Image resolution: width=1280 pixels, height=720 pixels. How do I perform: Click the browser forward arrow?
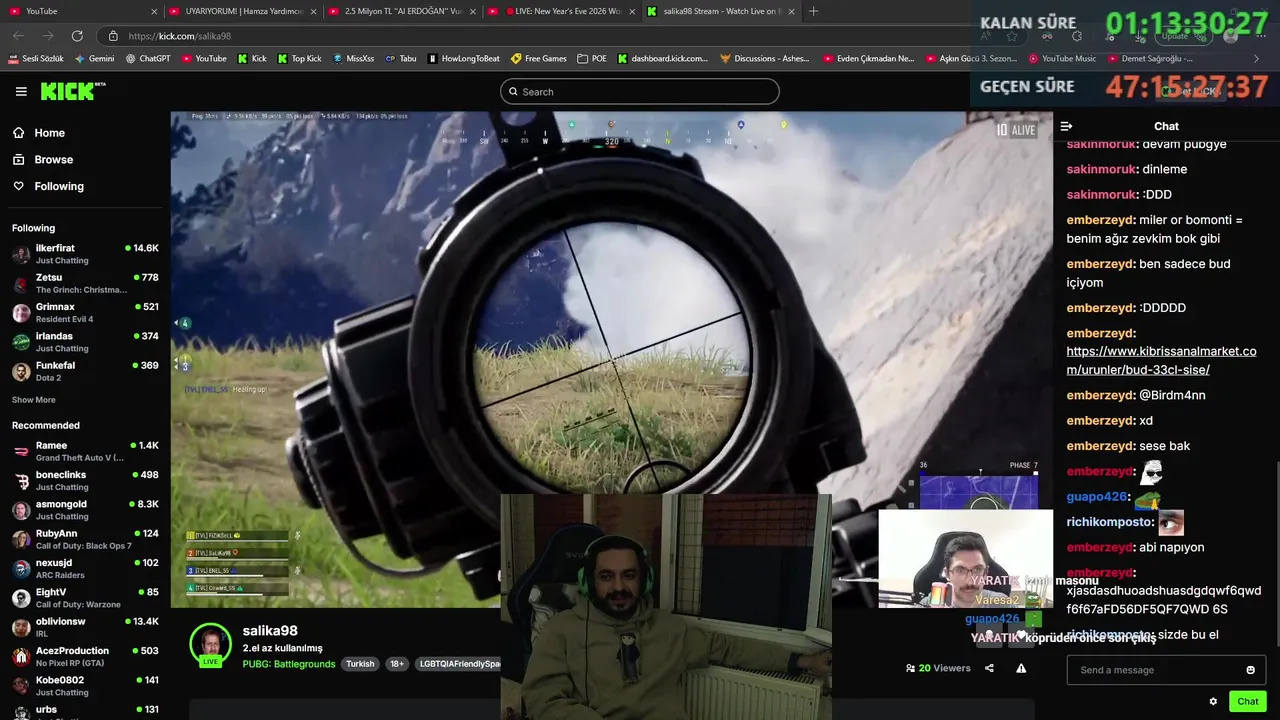click(x=46, y=36)
